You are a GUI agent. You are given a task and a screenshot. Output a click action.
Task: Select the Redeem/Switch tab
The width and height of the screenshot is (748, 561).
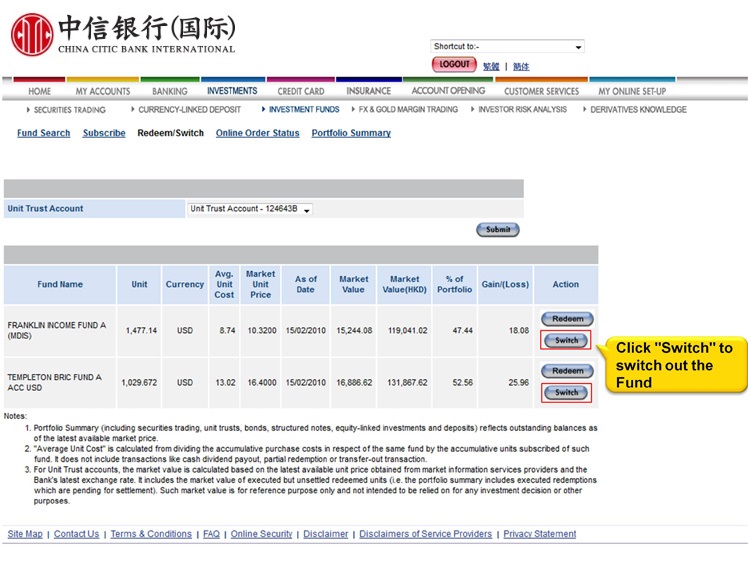coord(170,133)
